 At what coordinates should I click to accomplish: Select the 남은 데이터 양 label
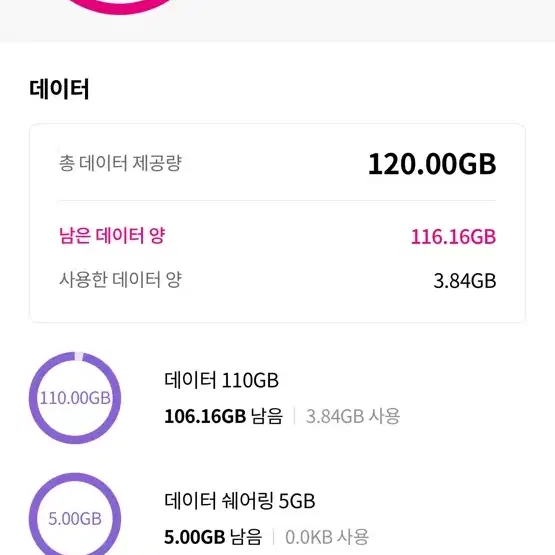tap(112, 235)
